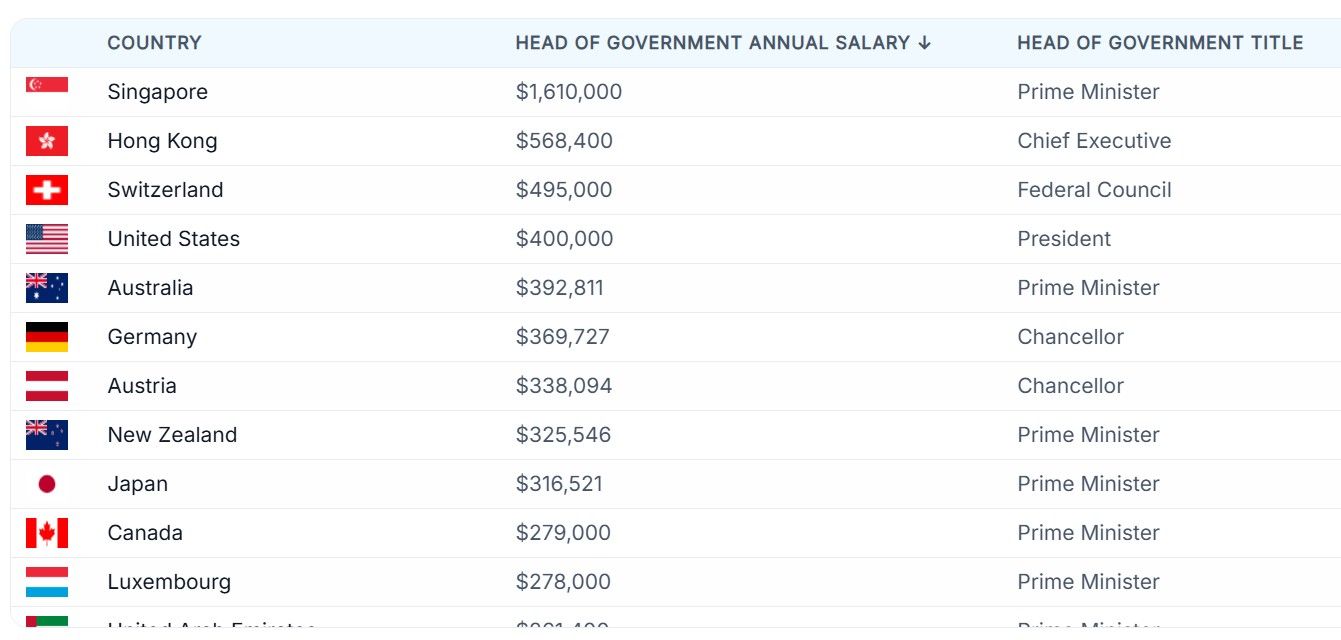The image size is (1341, 640).
Task: Click the United States flag icon
Action: point(47,239)
